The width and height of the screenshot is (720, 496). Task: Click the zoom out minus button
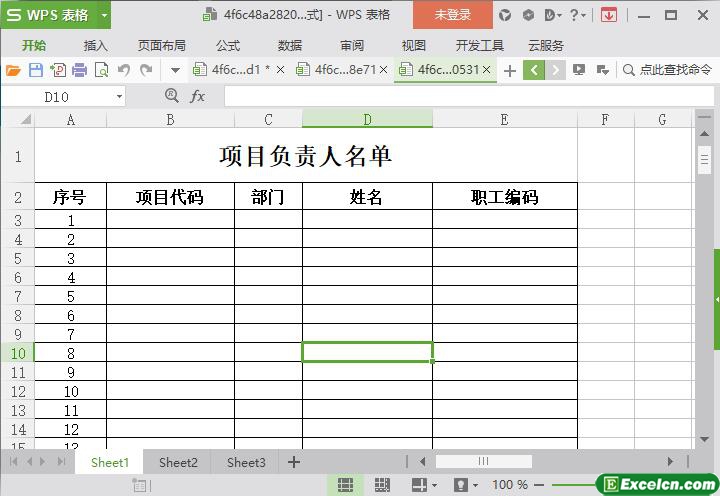pyautogui.click(x=539, y=485)
